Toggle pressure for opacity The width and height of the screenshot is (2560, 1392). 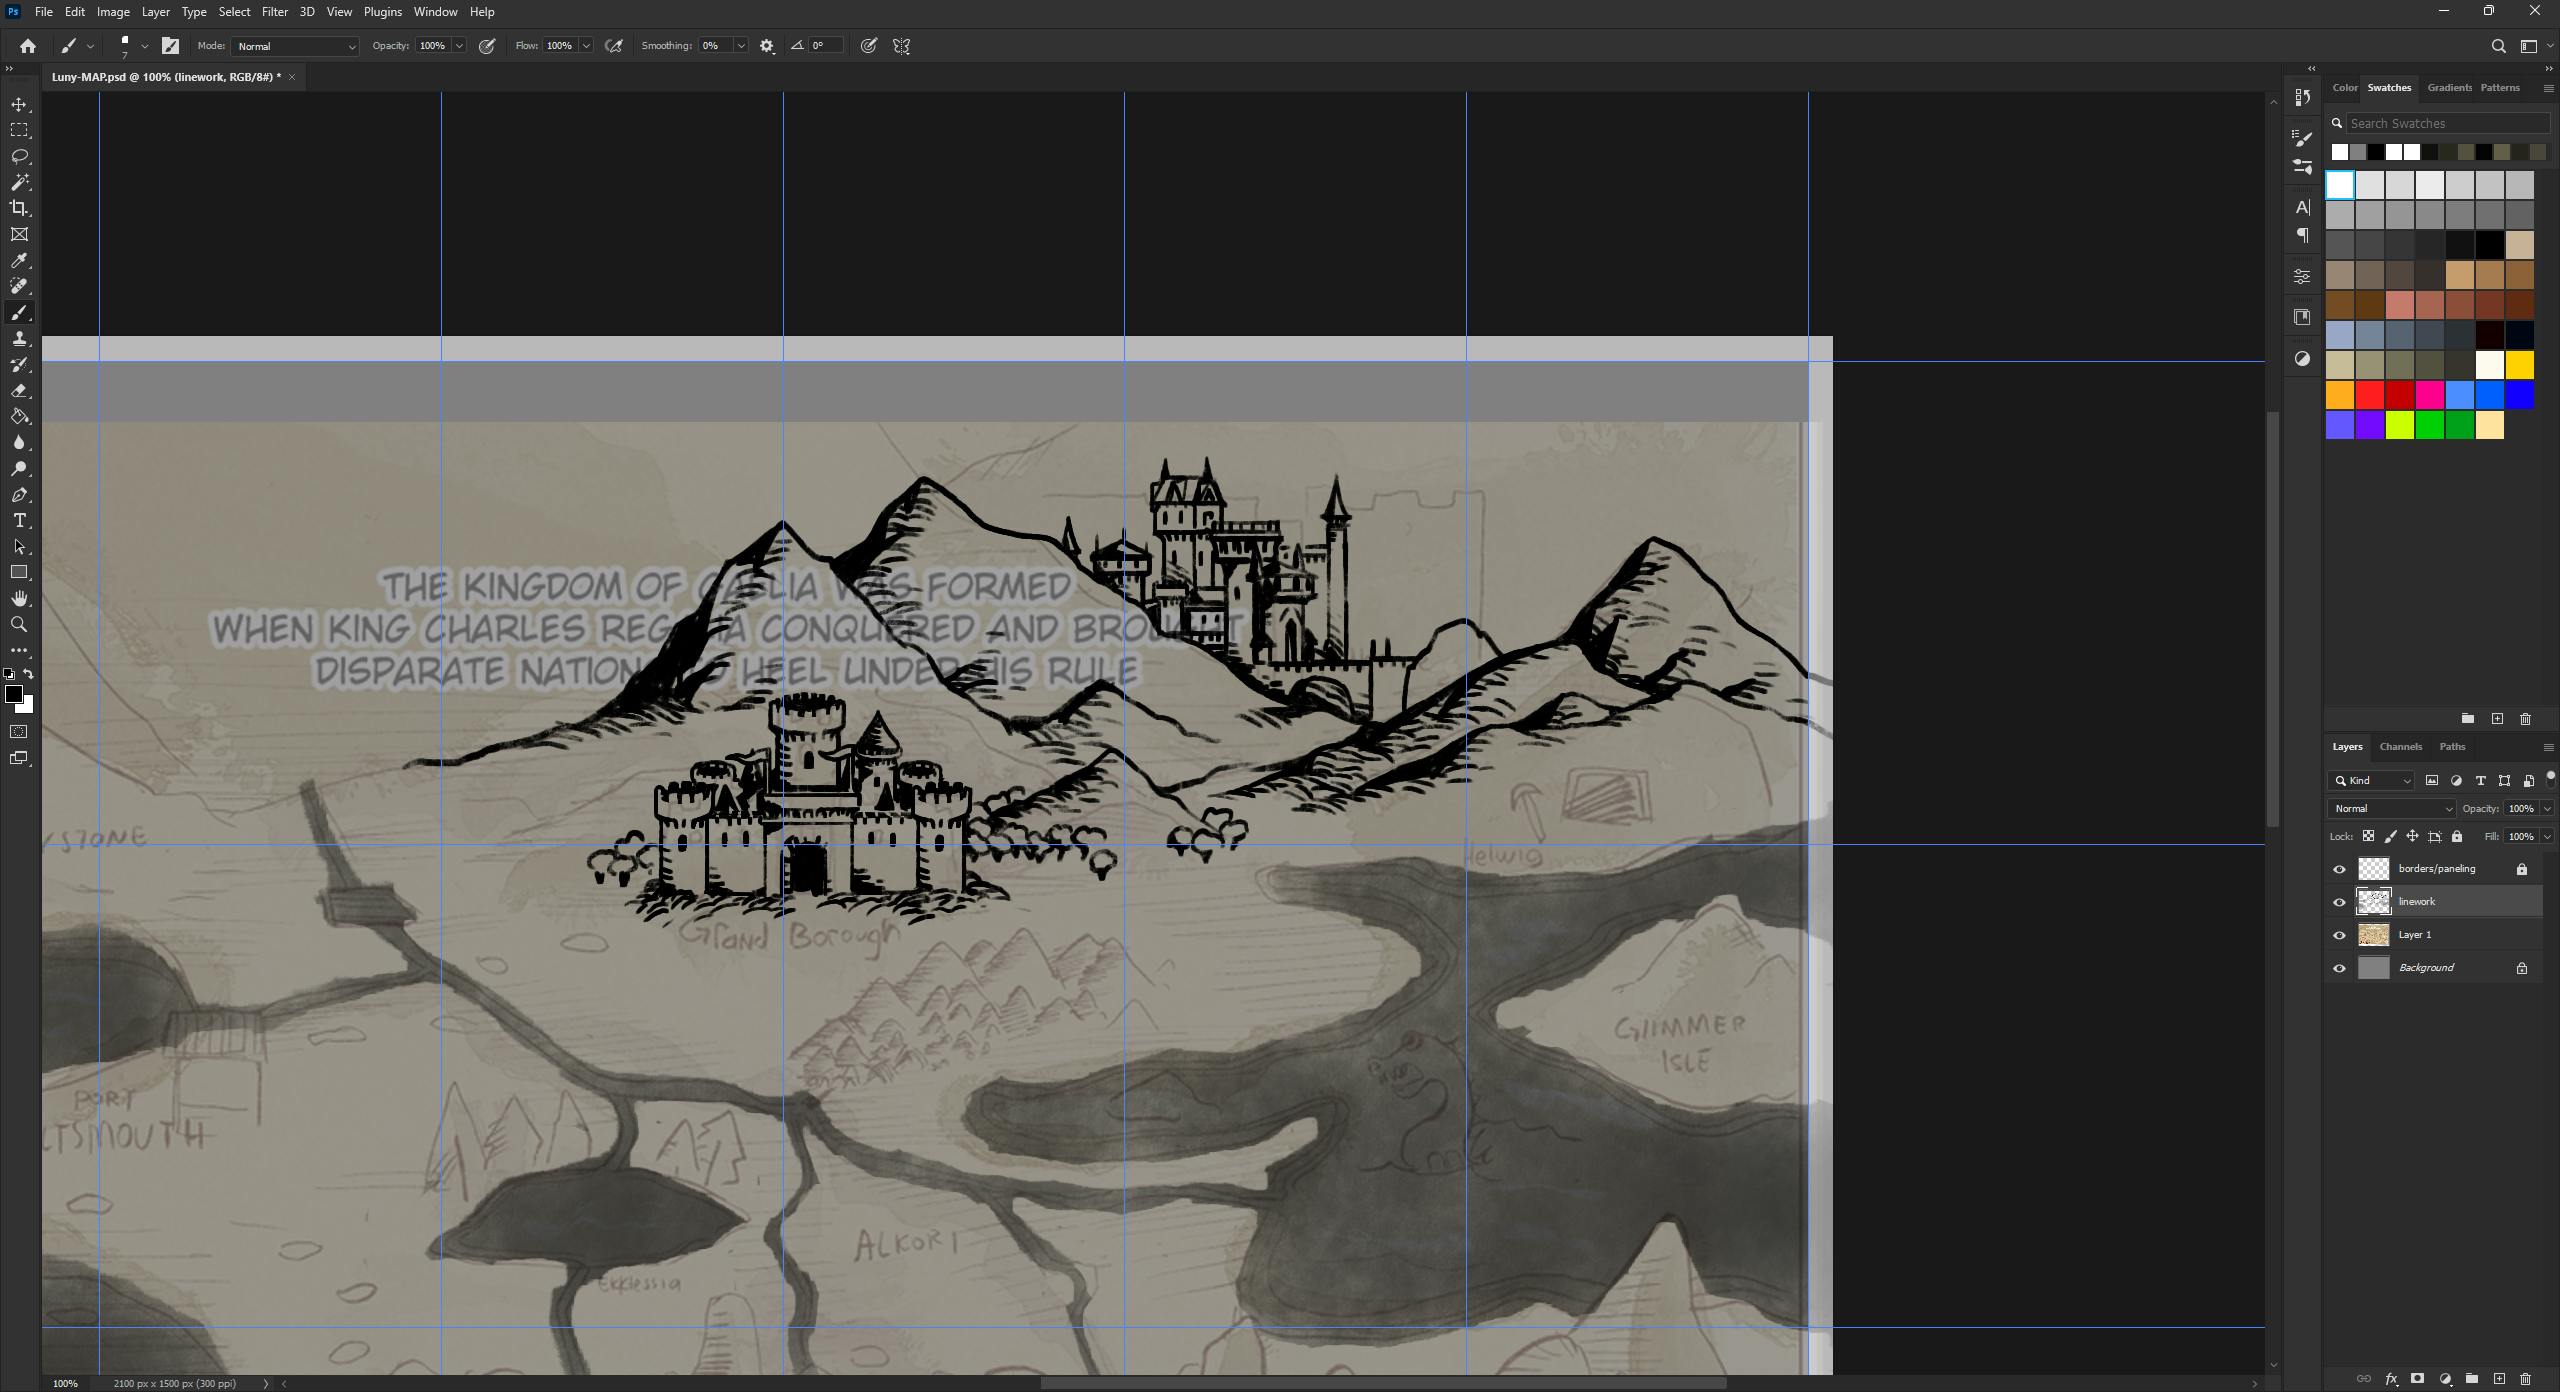click(x=487, y=46)
